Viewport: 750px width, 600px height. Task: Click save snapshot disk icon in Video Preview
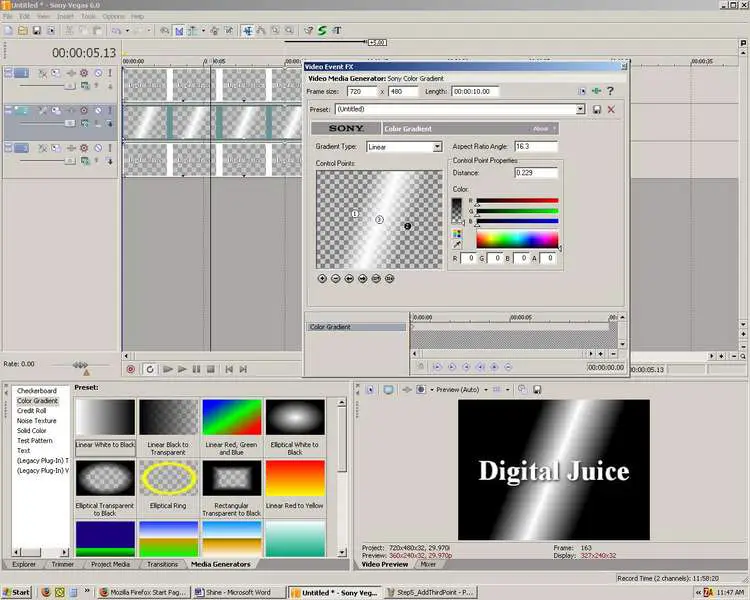pyautogui.click(x=537, y=390)
